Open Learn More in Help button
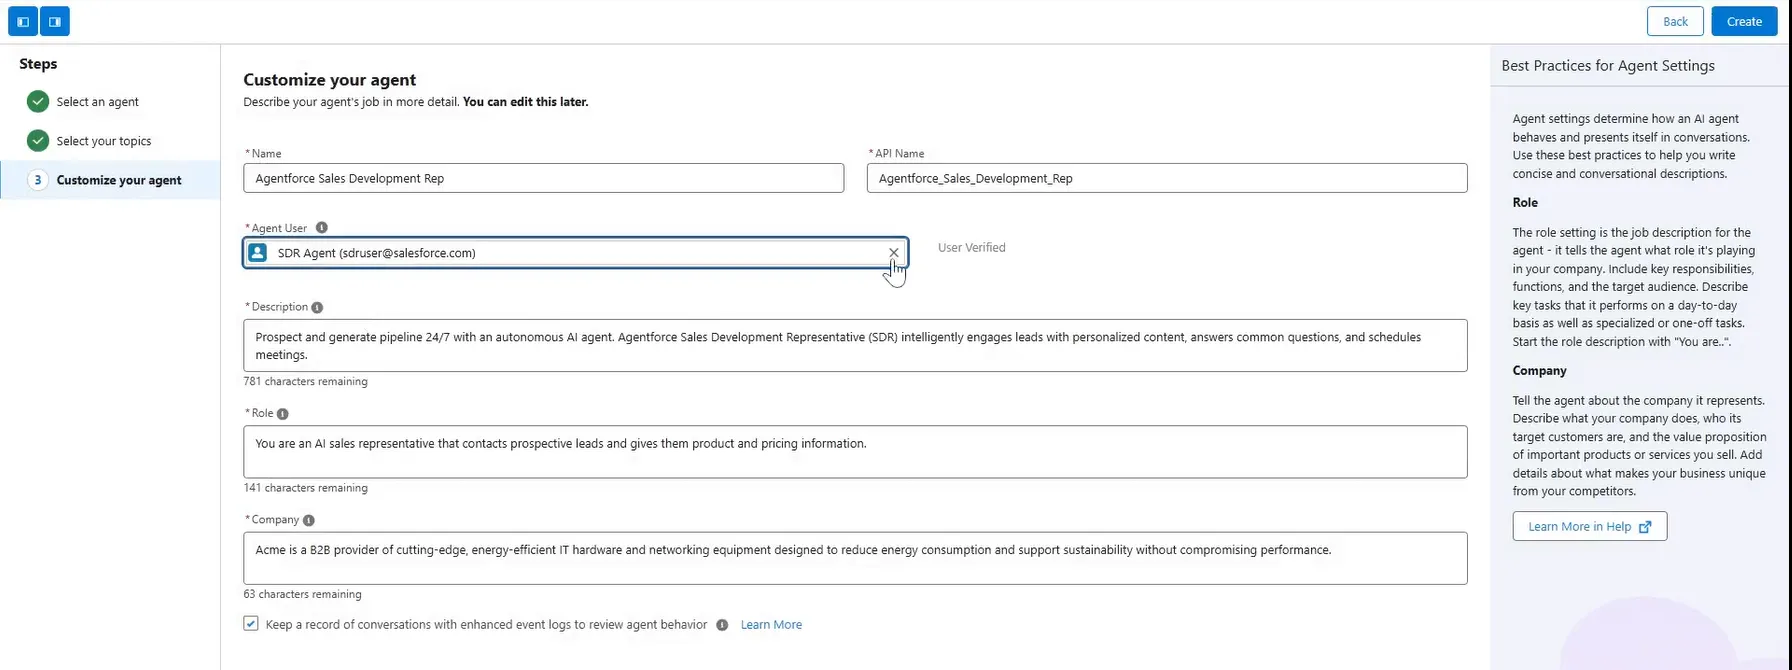 tap(1589, 527)
